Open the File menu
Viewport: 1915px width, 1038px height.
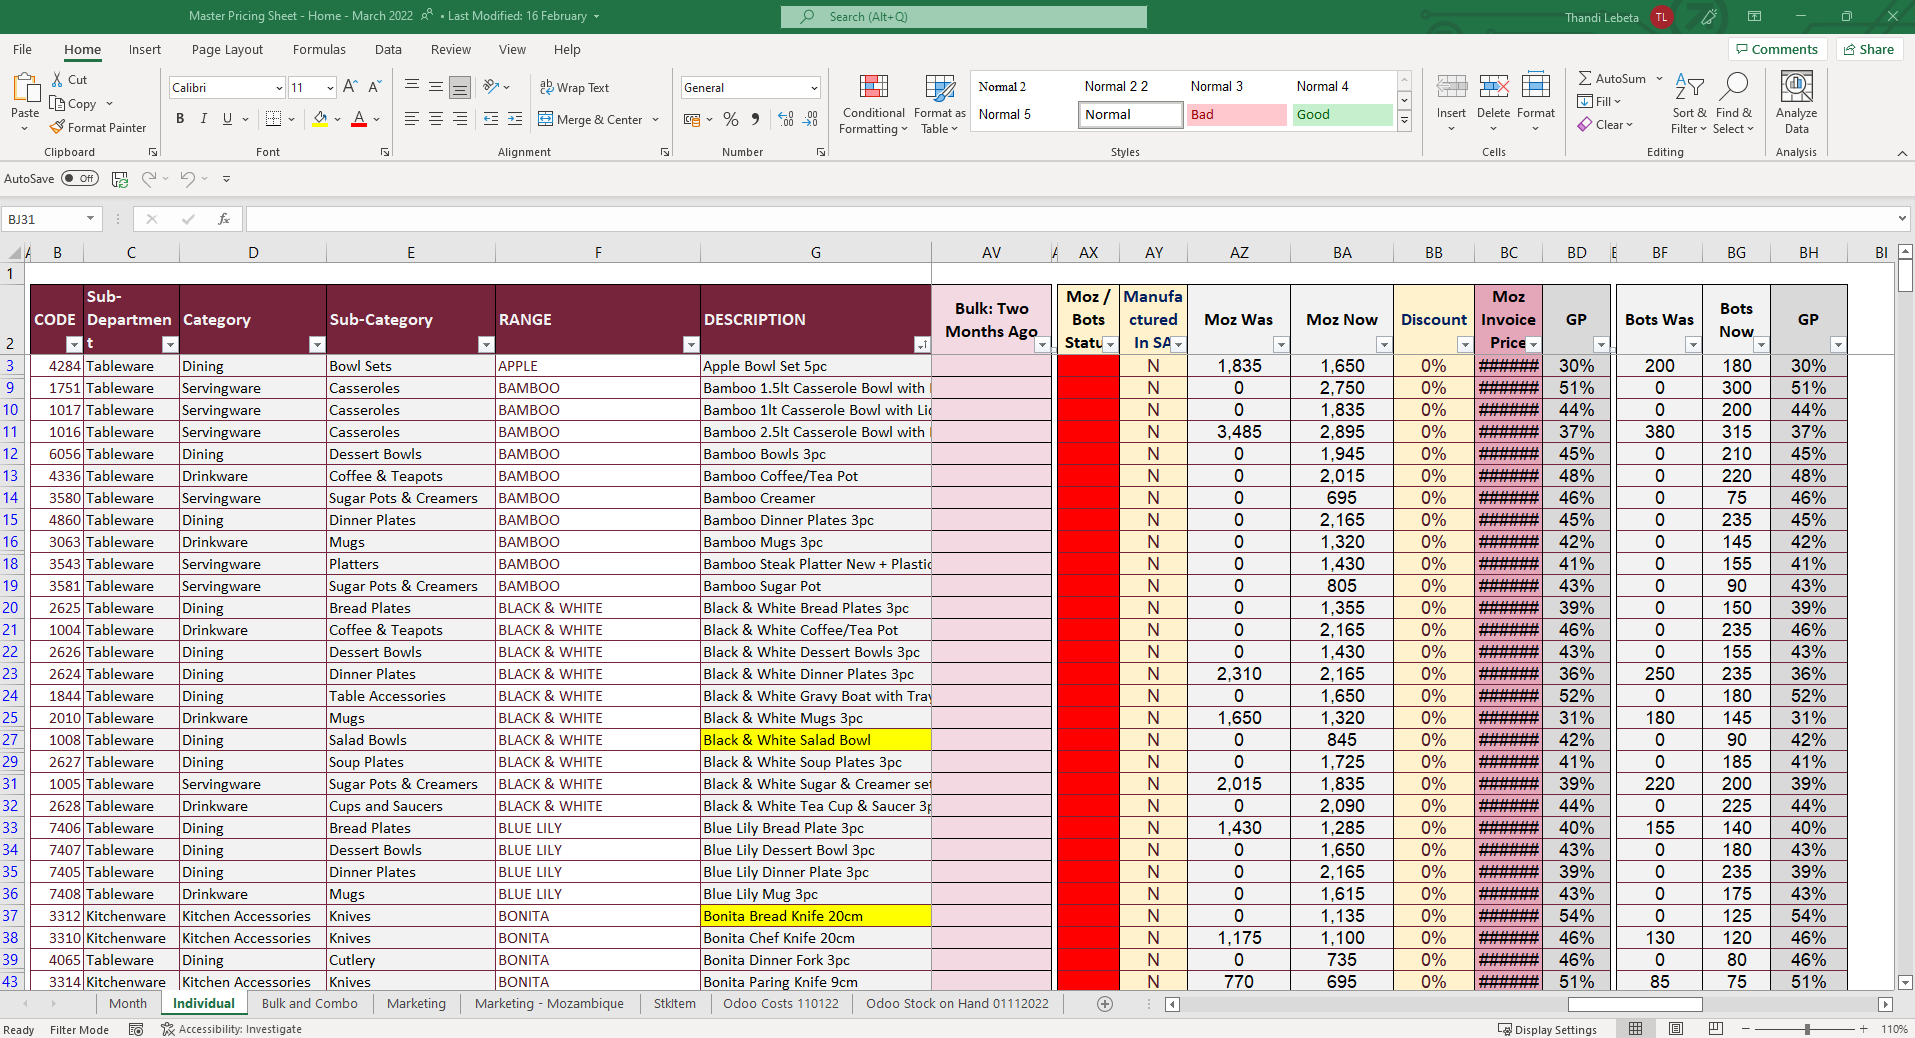(22, 50)
